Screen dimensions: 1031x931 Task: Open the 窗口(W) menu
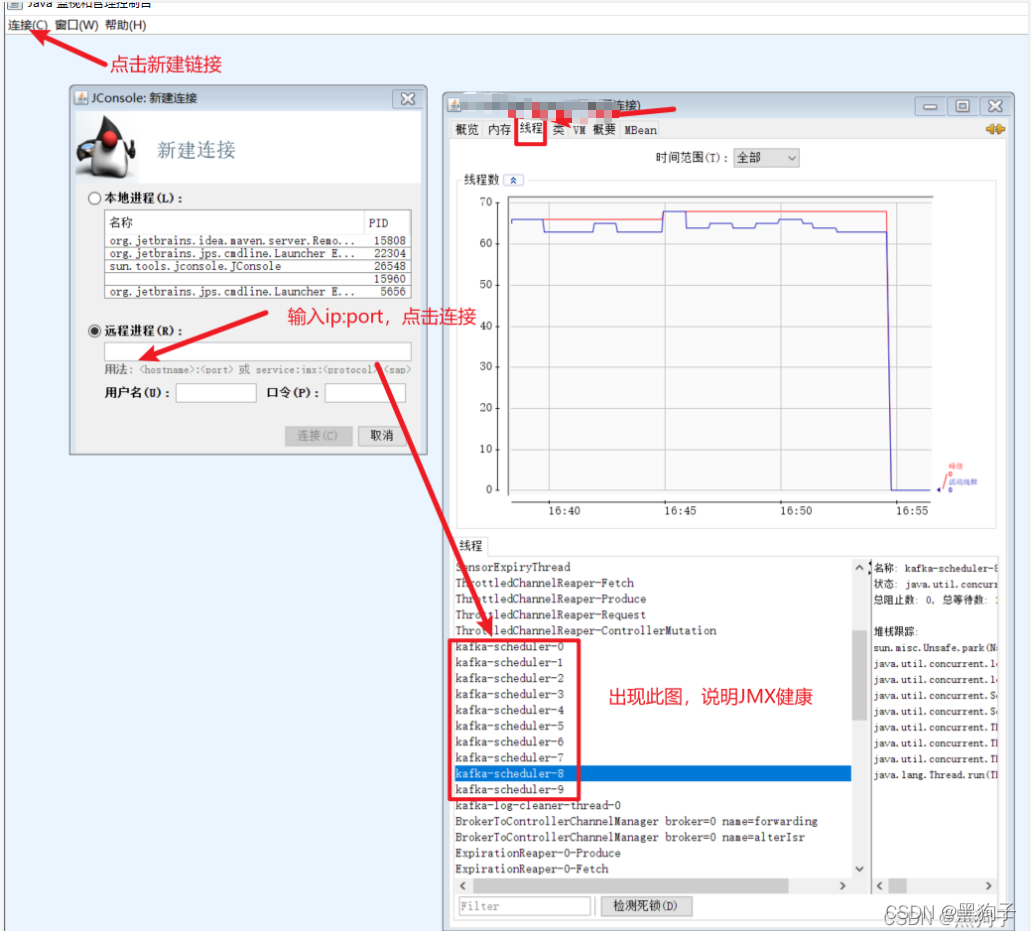[x=68, y=24]
